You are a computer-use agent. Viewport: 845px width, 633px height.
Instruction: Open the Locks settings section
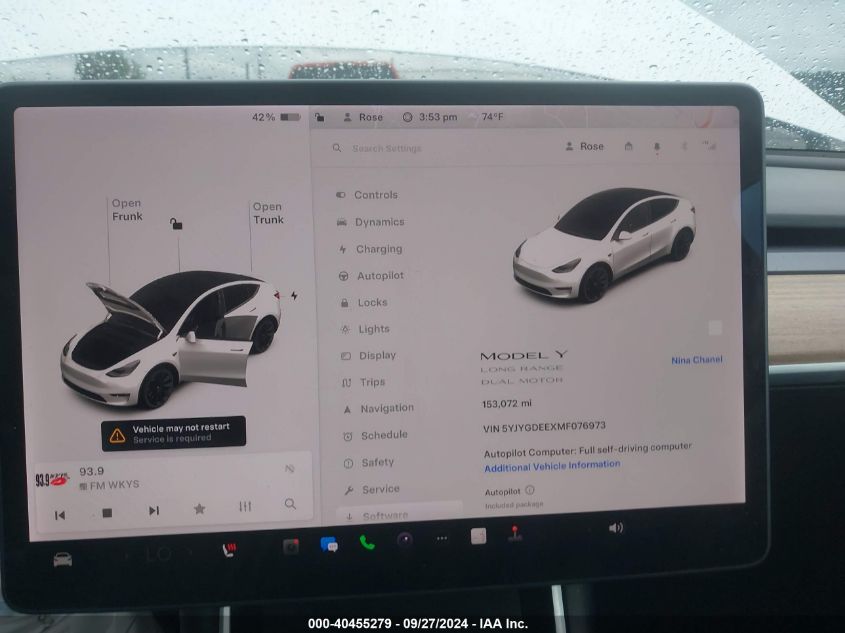pyautogui.click(x=372, y=302)
